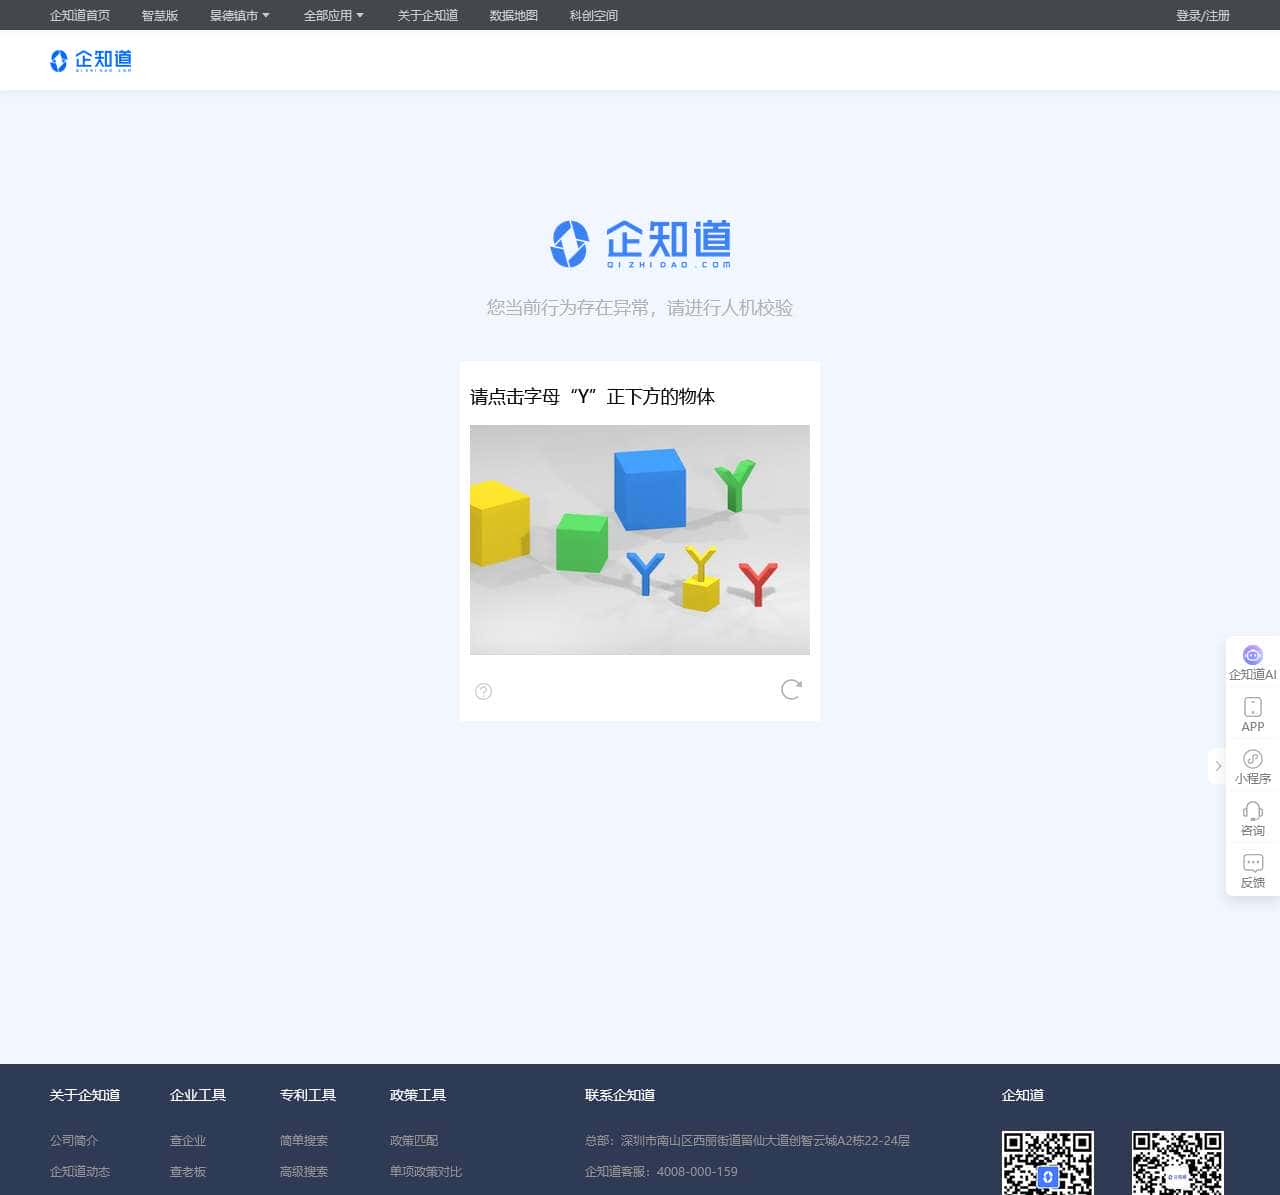Open the 高级搜索 footer link
The width and height of the screenshot is (1280, 1195).
304,1171
